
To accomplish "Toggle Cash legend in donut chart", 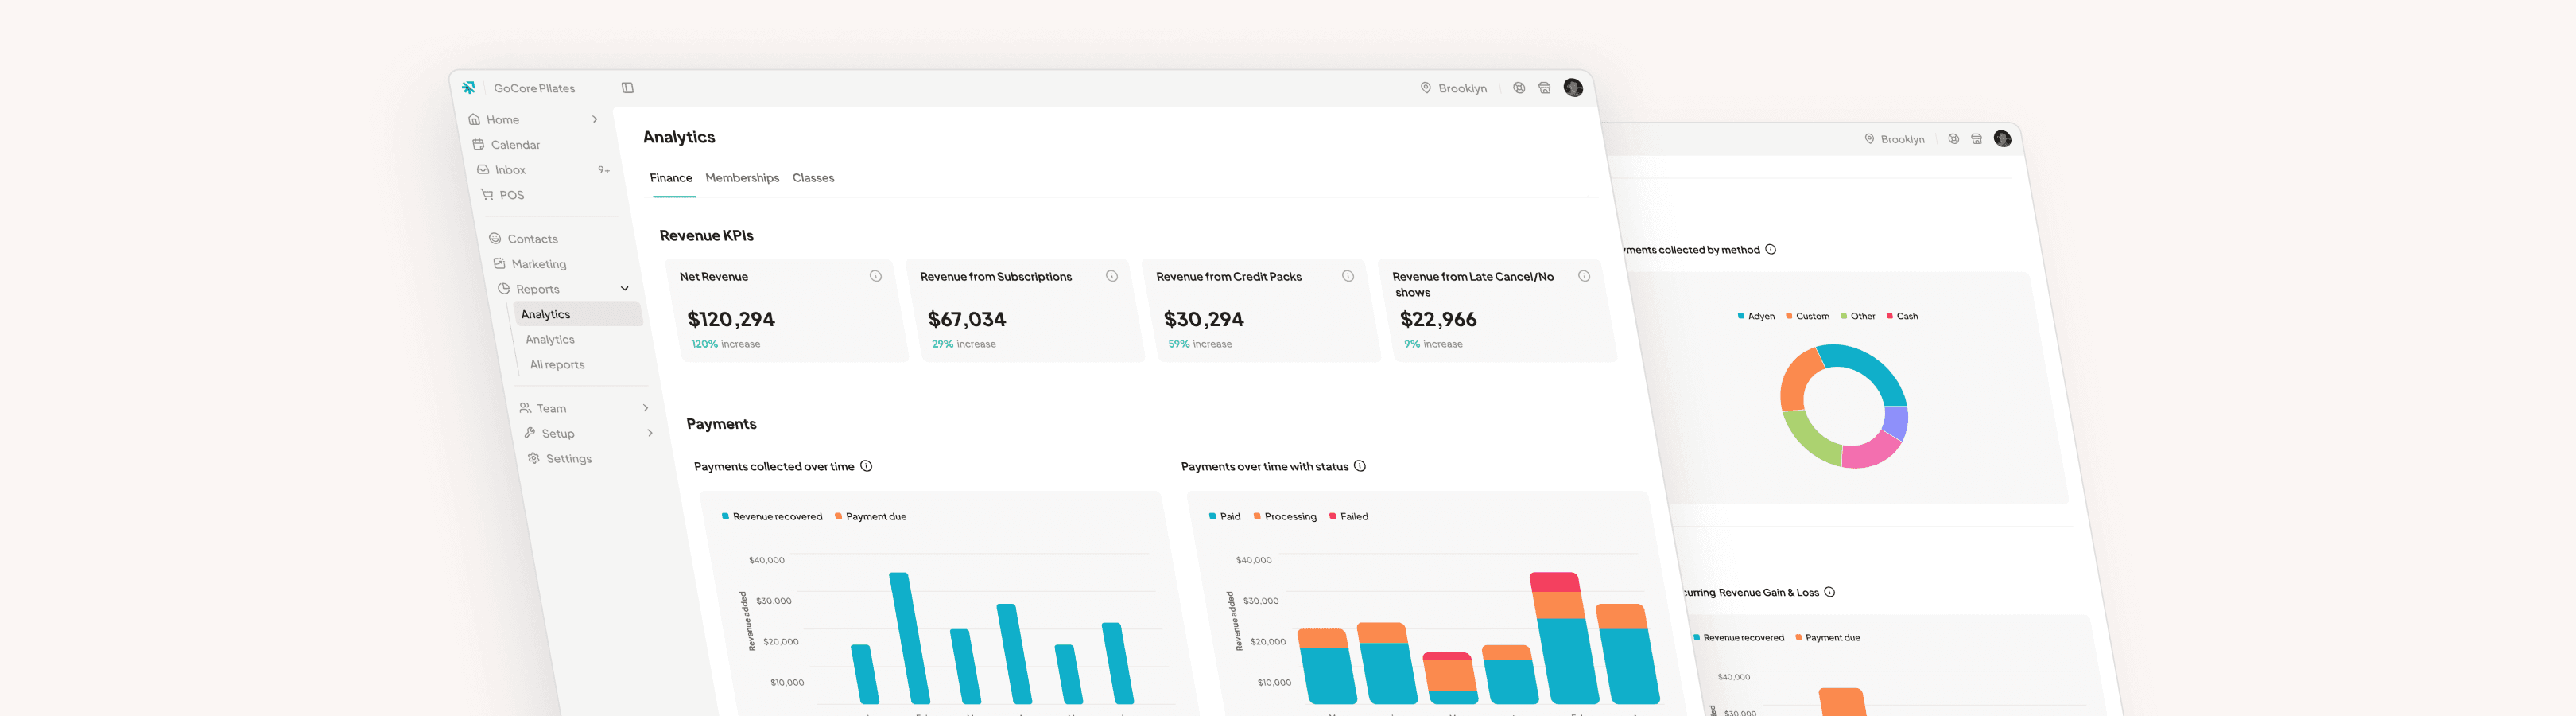I will click(1903, 316).
